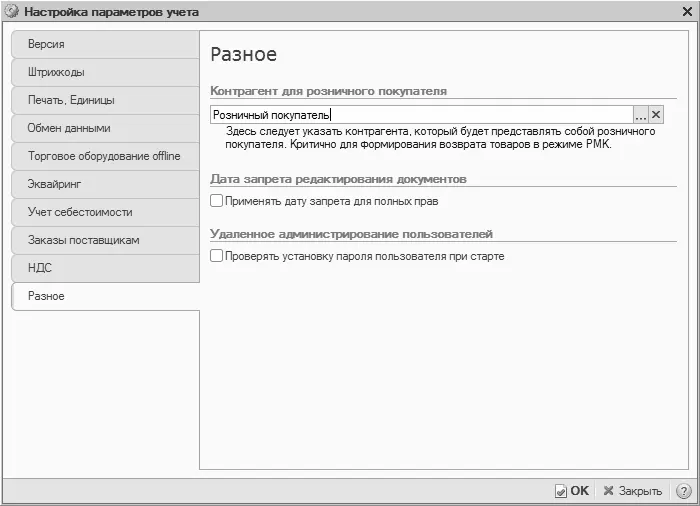The height and width of the screenshot is (506, 700).
Task: Click the Контрагент для розничного покупателя heading
Action: [x=329, y=91]
